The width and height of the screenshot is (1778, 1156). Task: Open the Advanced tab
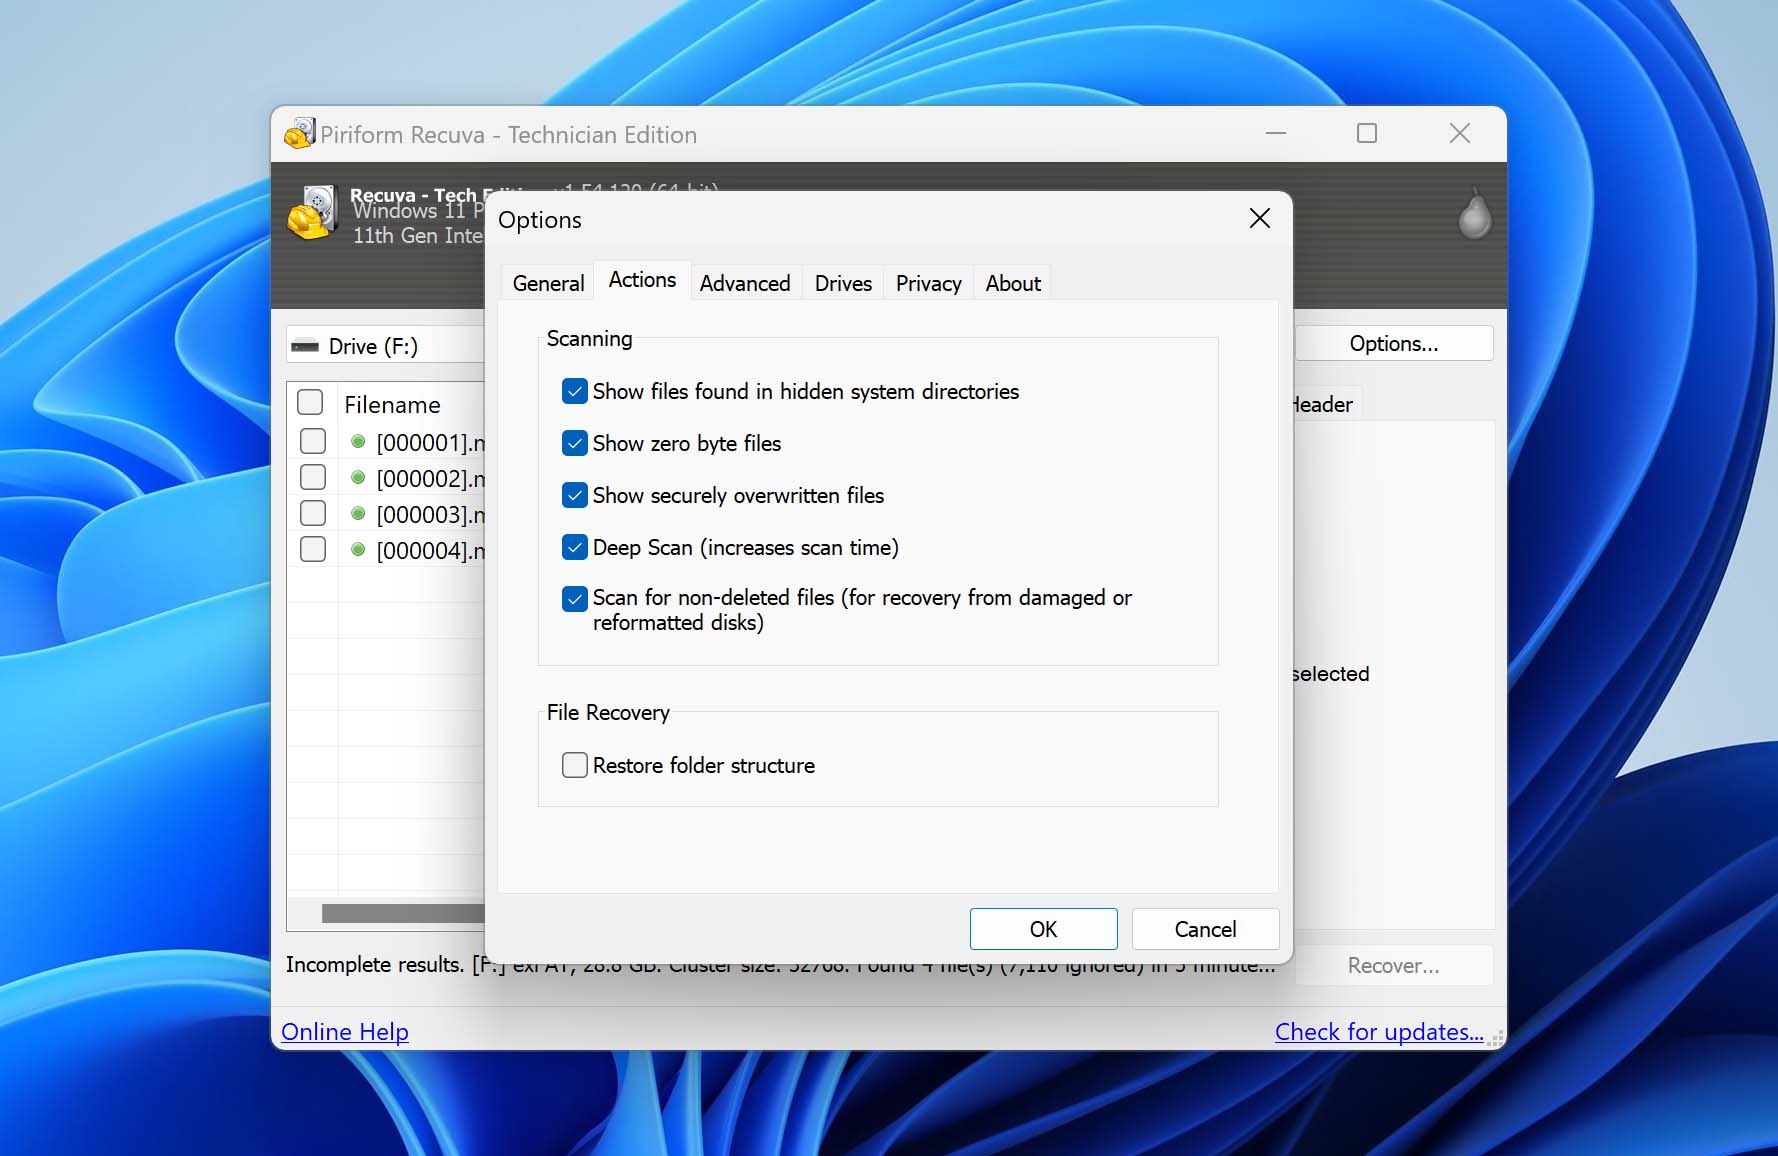[x=745, y=283]
